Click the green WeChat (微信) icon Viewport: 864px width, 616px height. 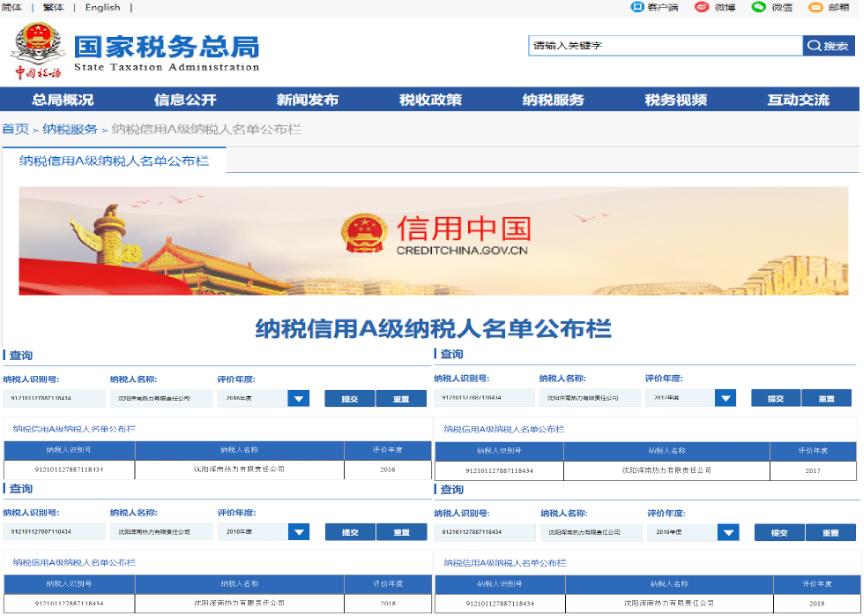(759, 7)
